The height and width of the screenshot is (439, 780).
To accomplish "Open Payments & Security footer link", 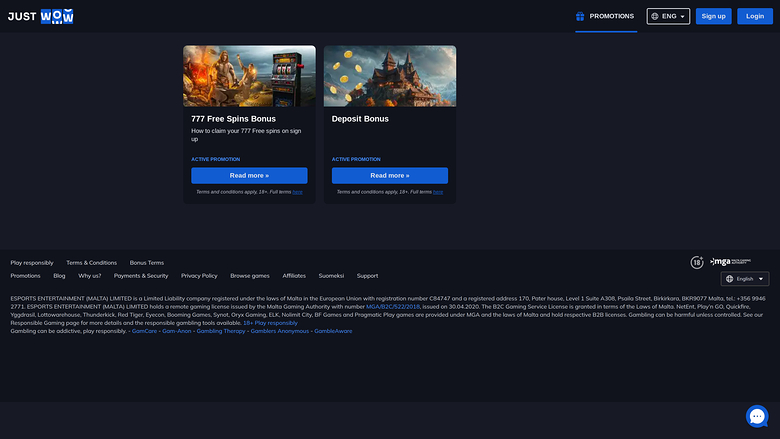I will coord(141,275).
